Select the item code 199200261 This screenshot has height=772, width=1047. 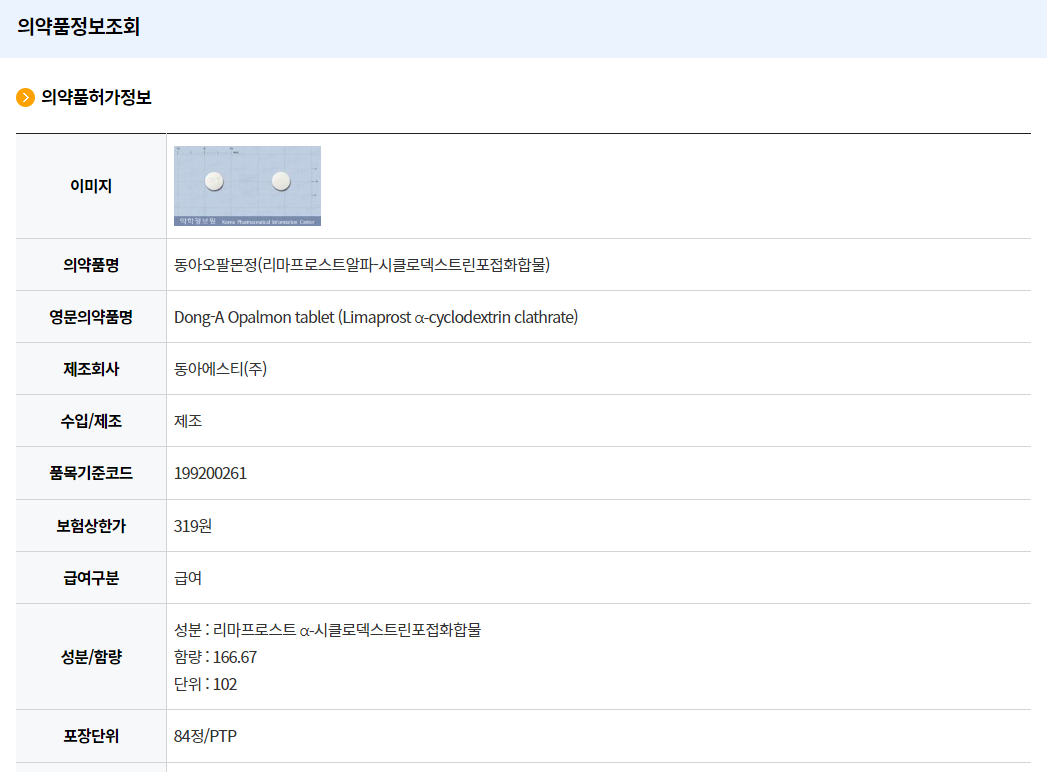click(210, 473)
